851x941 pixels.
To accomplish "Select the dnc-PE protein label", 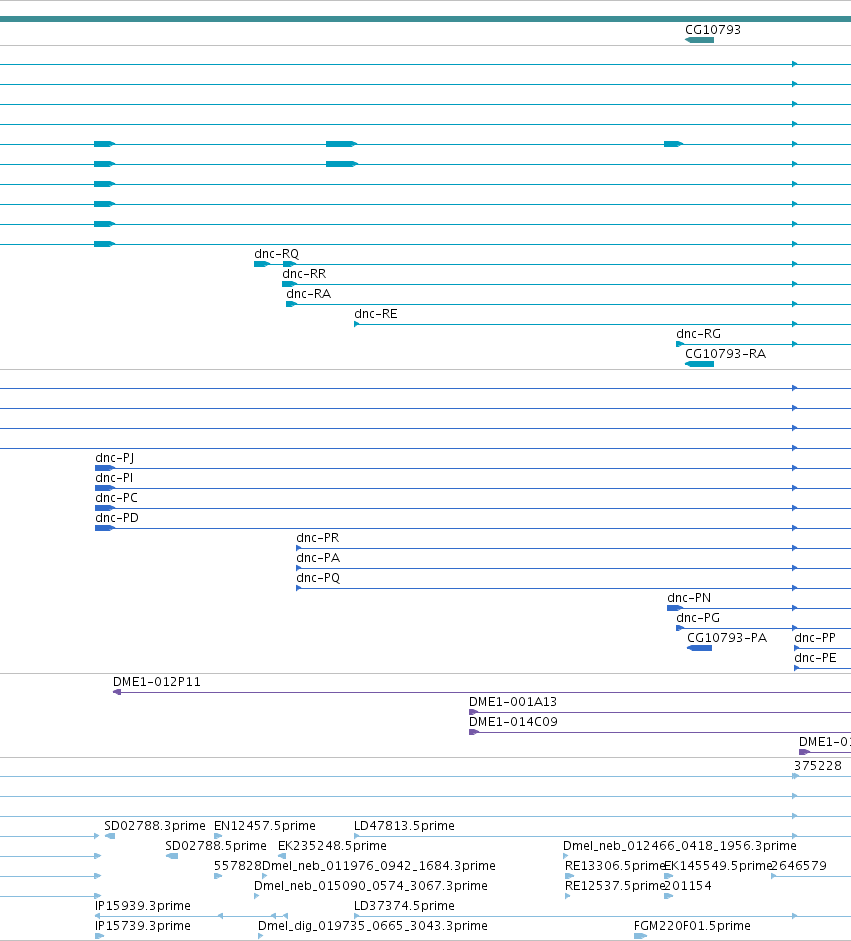I will pos(815,658).
